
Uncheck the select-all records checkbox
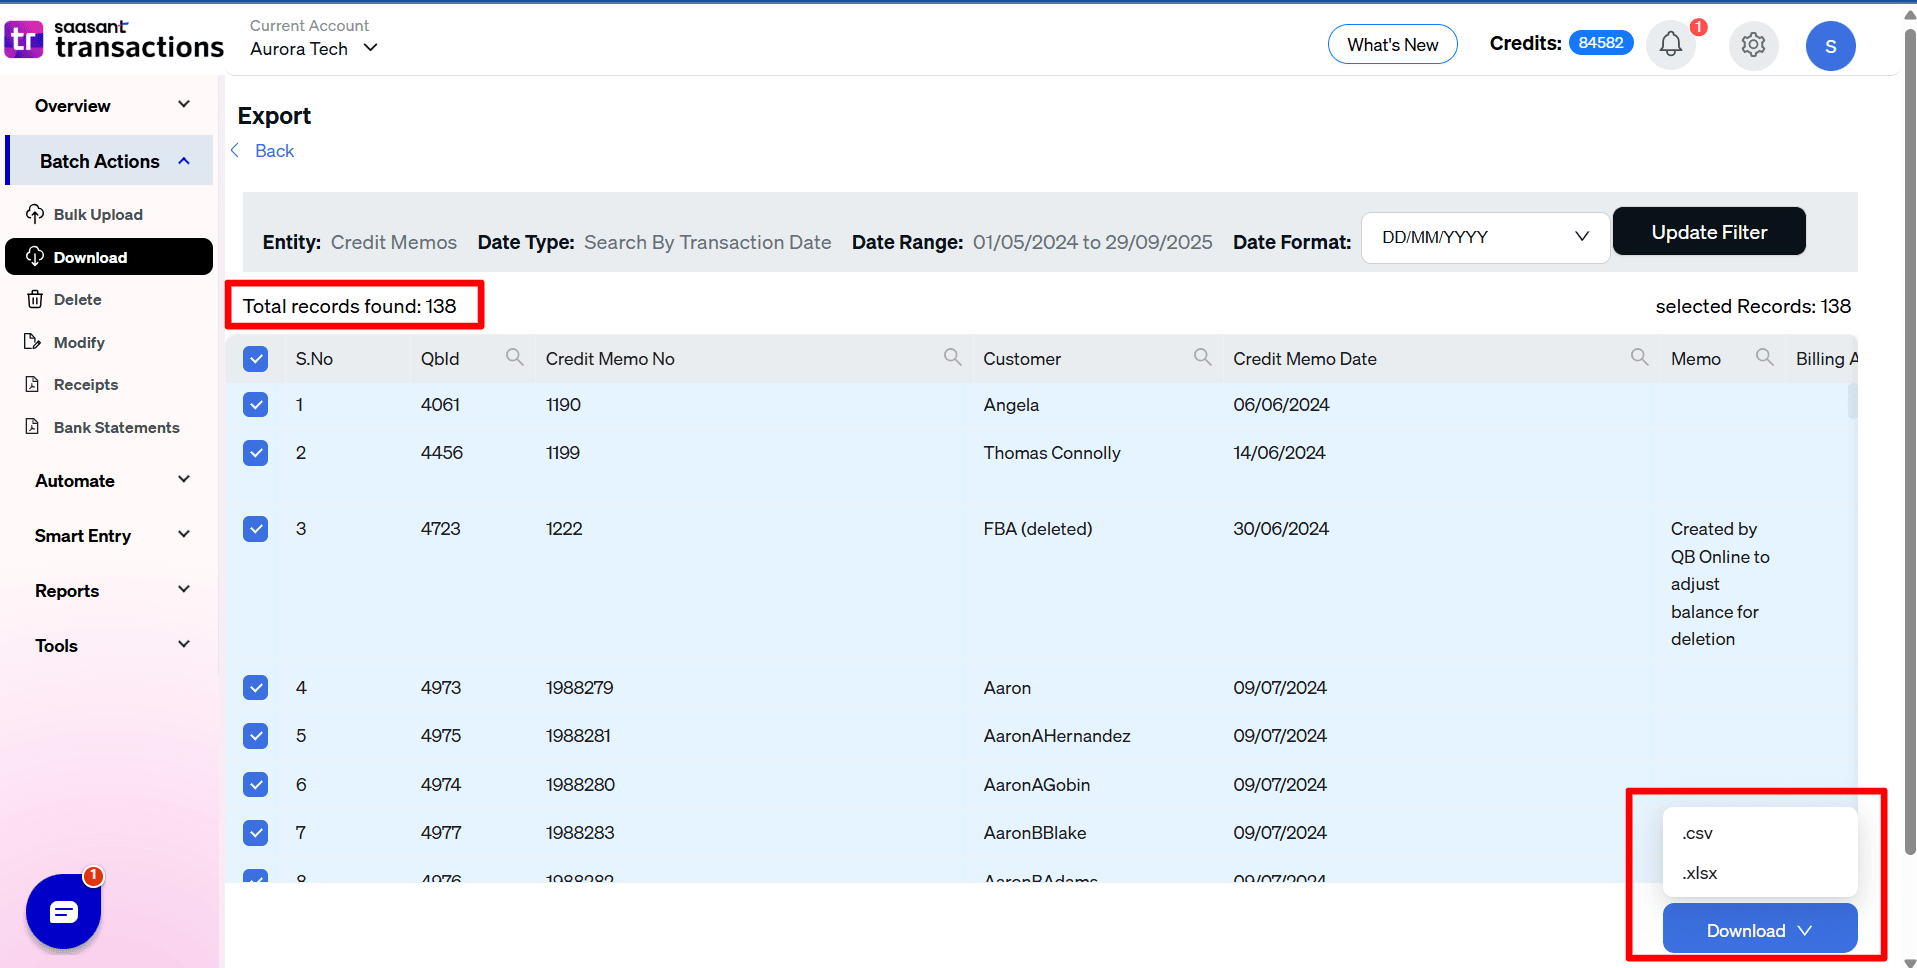pyautogui.click(x=256, y=358)
